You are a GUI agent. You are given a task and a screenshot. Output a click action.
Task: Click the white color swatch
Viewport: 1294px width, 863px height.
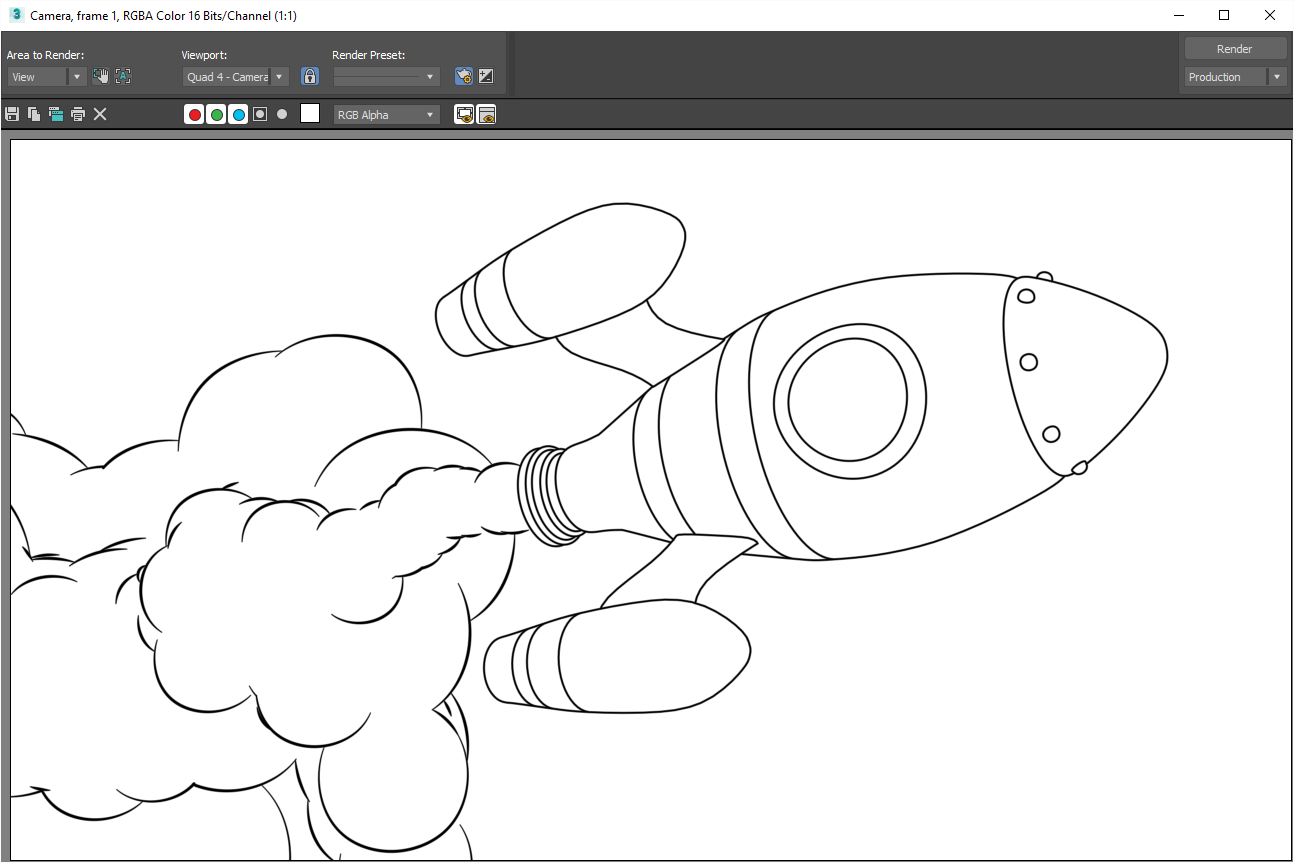point(310,114)
